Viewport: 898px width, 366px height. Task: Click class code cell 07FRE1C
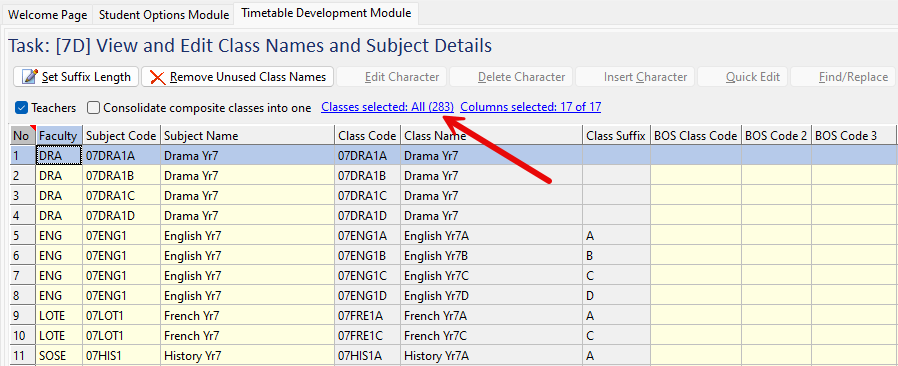(368, 336)
